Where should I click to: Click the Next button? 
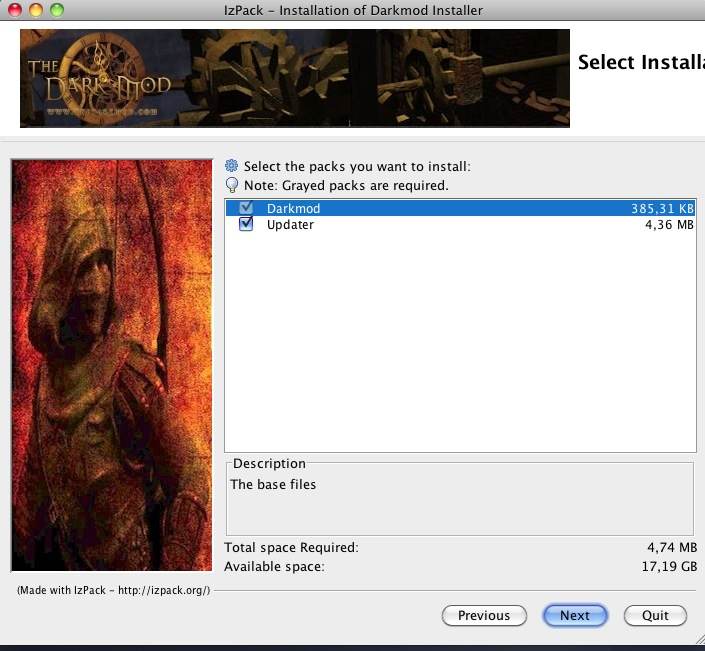coord(575,615)
